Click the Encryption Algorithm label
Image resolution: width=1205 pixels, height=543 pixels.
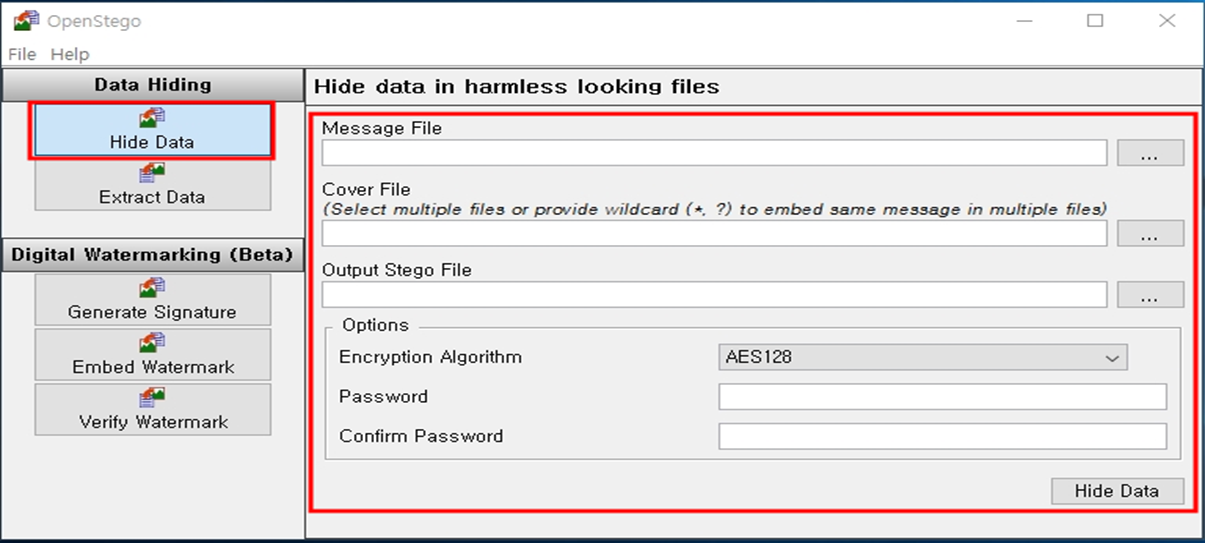[430, 357]
